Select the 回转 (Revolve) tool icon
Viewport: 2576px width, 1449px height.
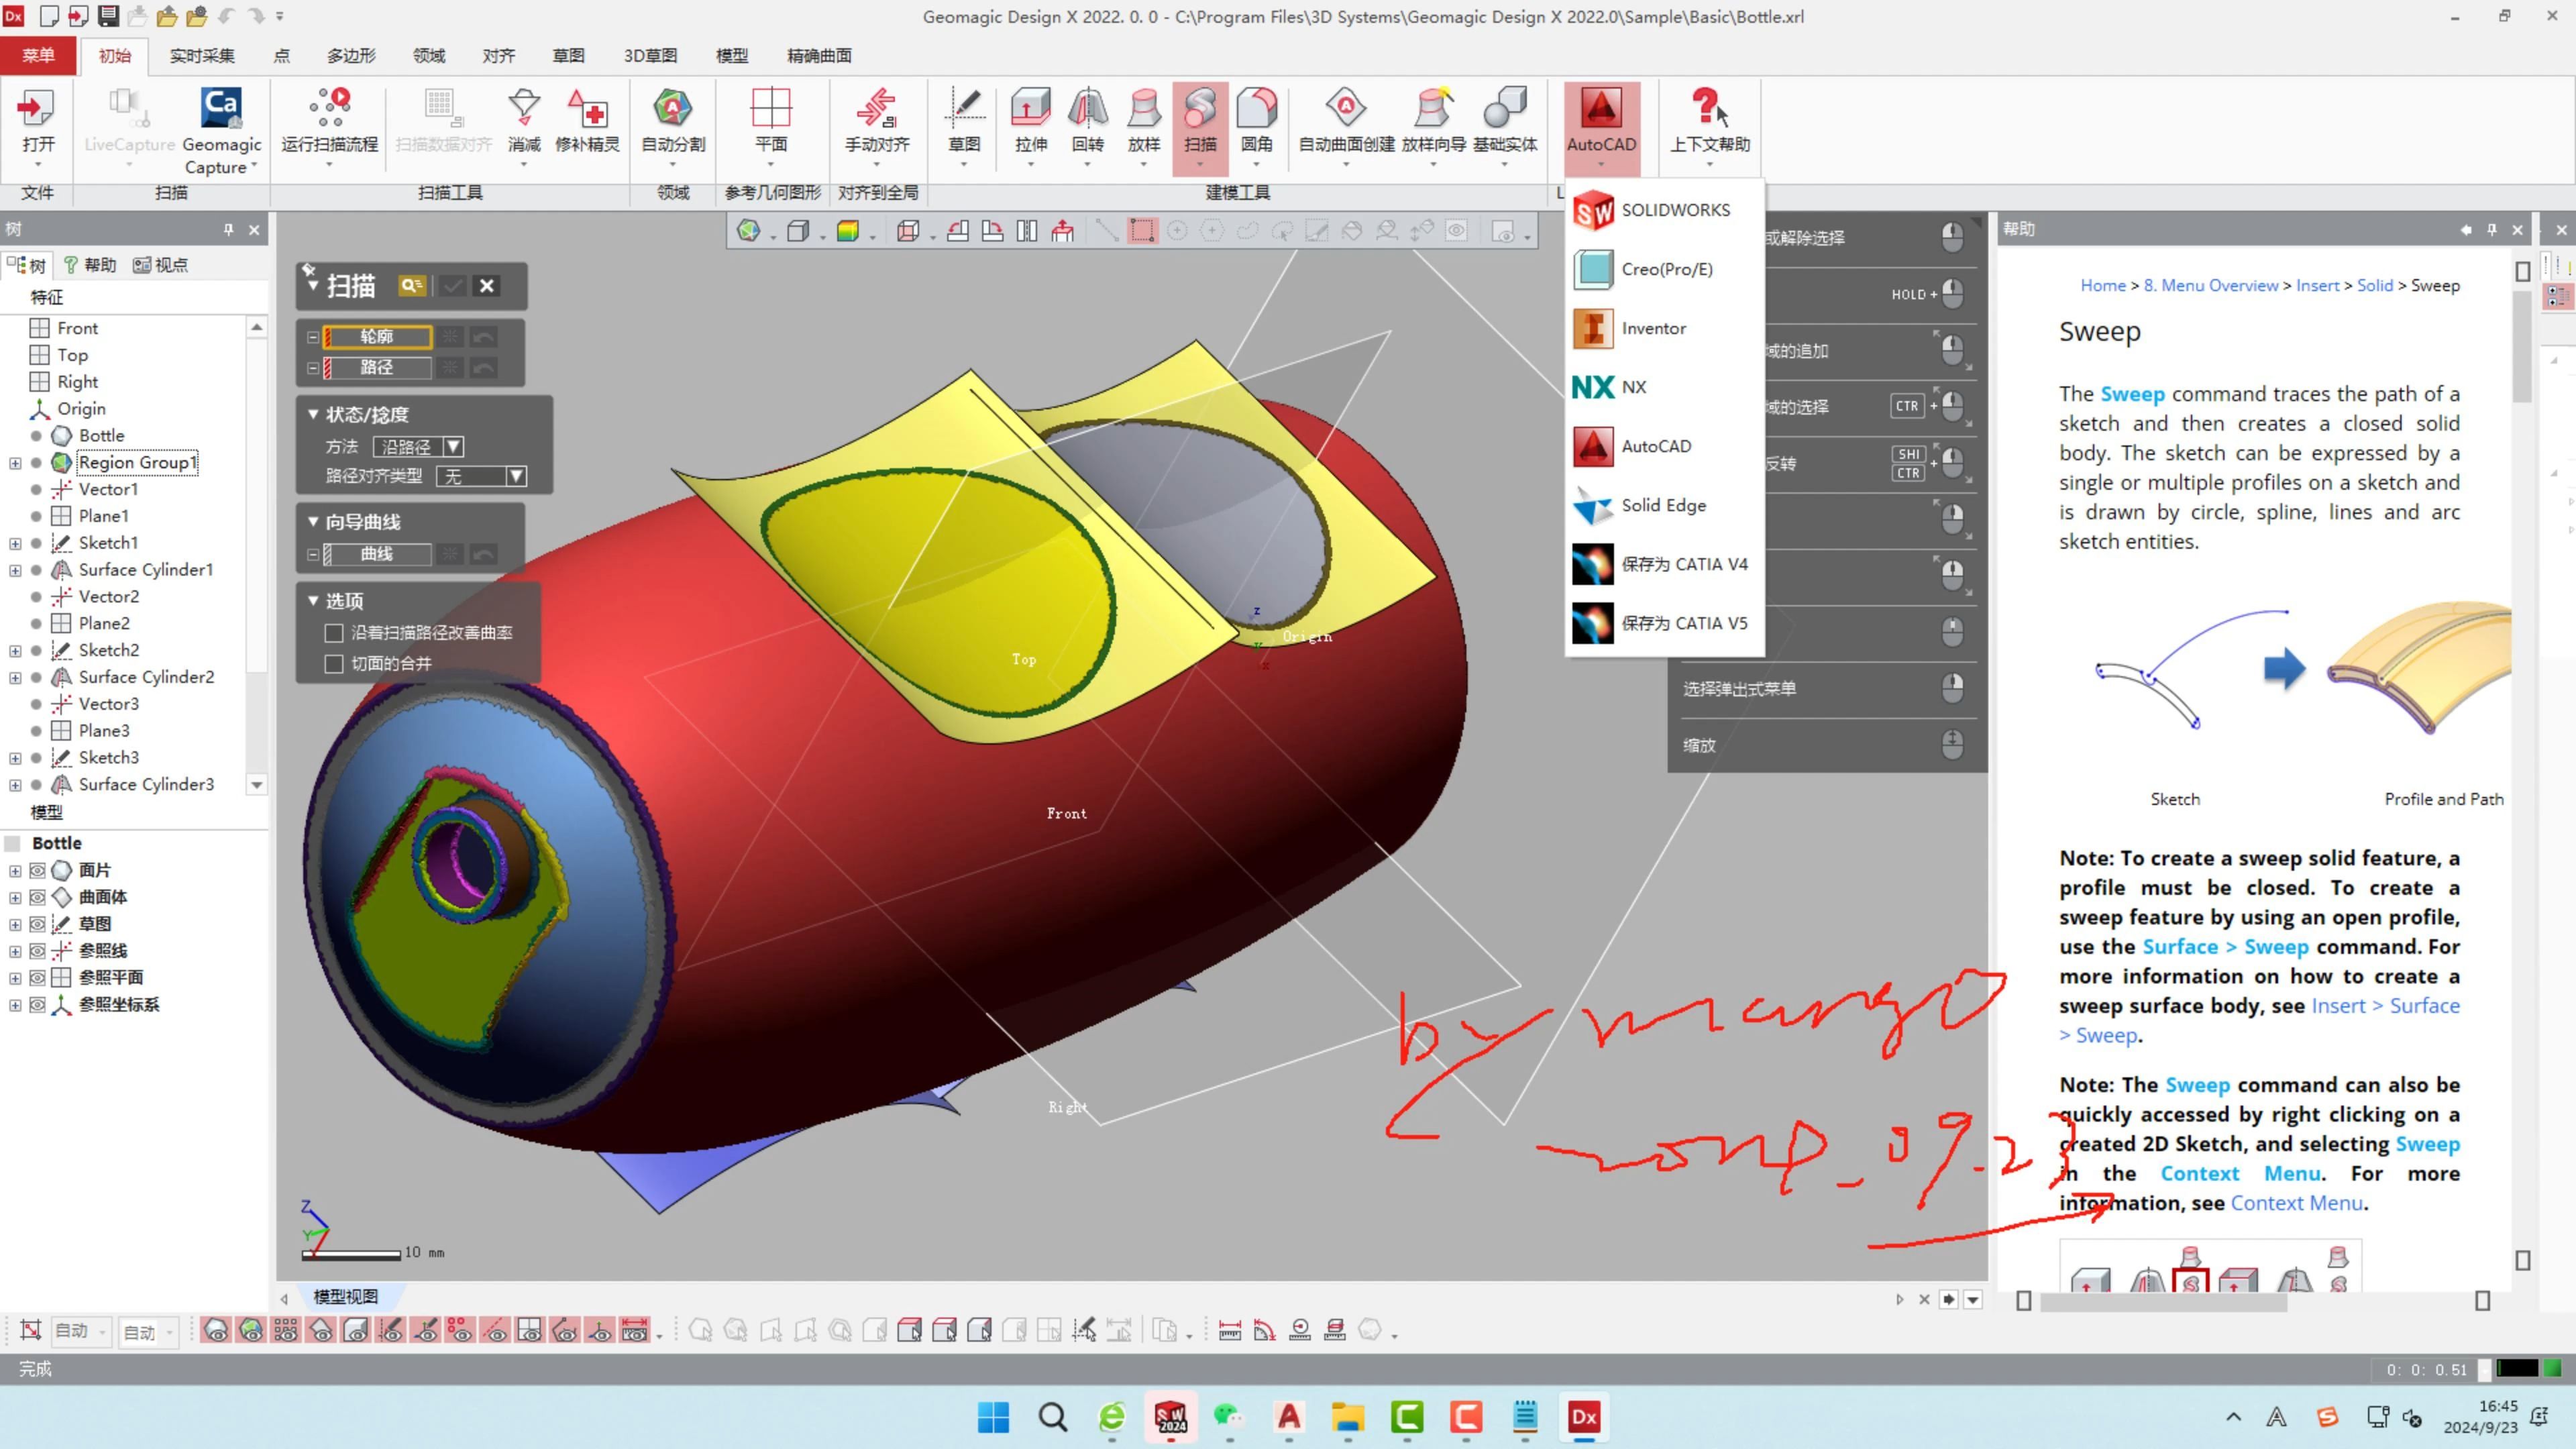1087,120
